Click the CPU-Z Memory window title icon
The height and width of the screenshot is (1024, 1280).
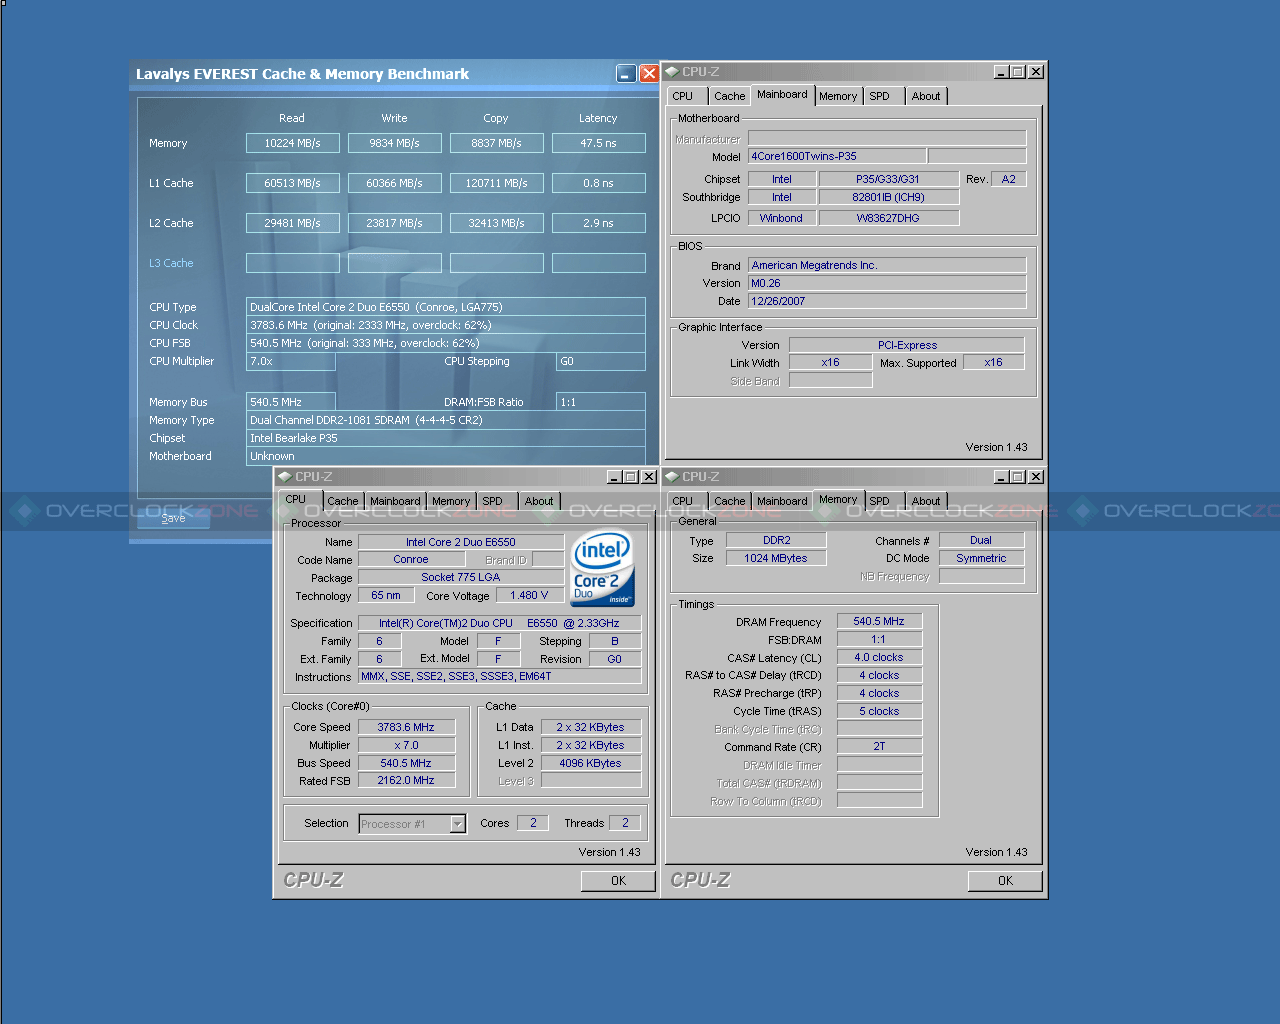[x=672, y=477]
